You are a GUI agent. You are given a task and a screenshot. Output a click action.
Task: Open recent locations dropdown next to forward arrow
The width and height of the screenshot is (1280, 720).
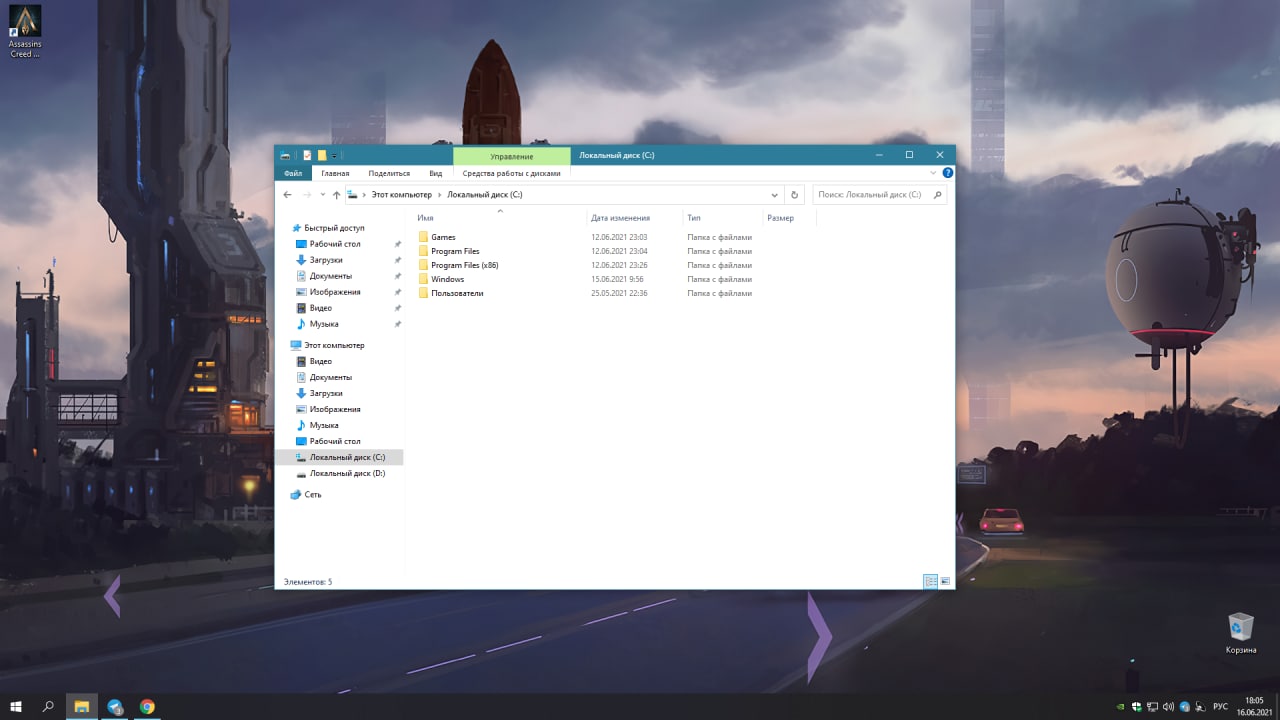coord(322,195)
